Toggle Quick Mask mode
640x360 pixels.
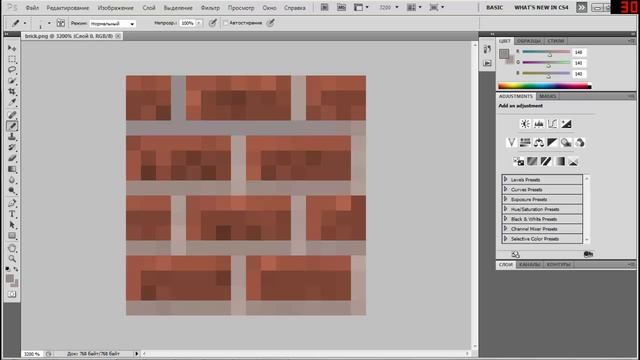coord(12,294)
